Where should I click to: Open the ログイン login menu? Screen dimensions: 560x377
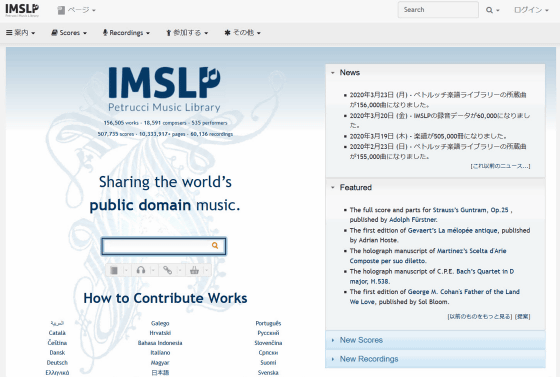531,10
